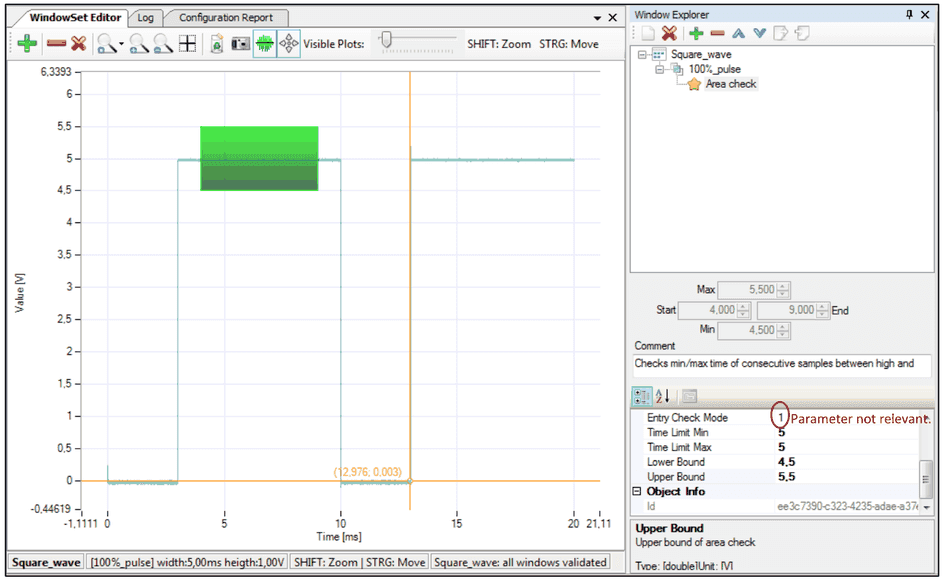Image resolution: width=943 pixels, height=580 pixels.
Task: Click the export page icon in Window Explorer
Action: click(x=780, y=33)
